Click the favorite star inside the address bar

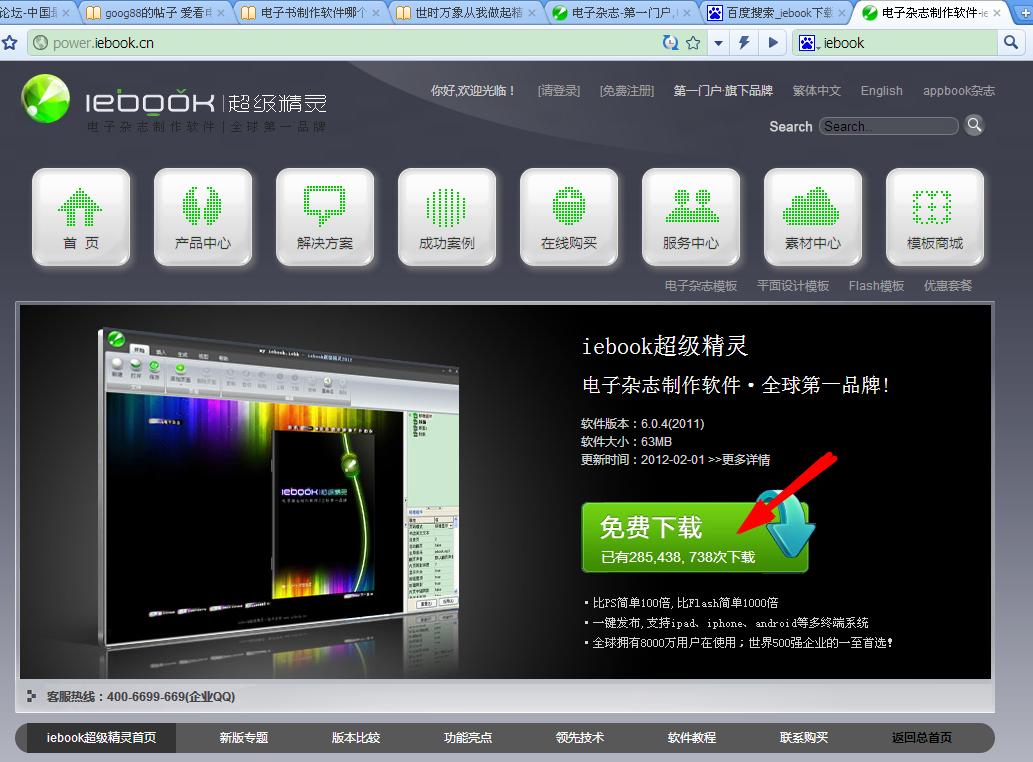coord(693,43)
